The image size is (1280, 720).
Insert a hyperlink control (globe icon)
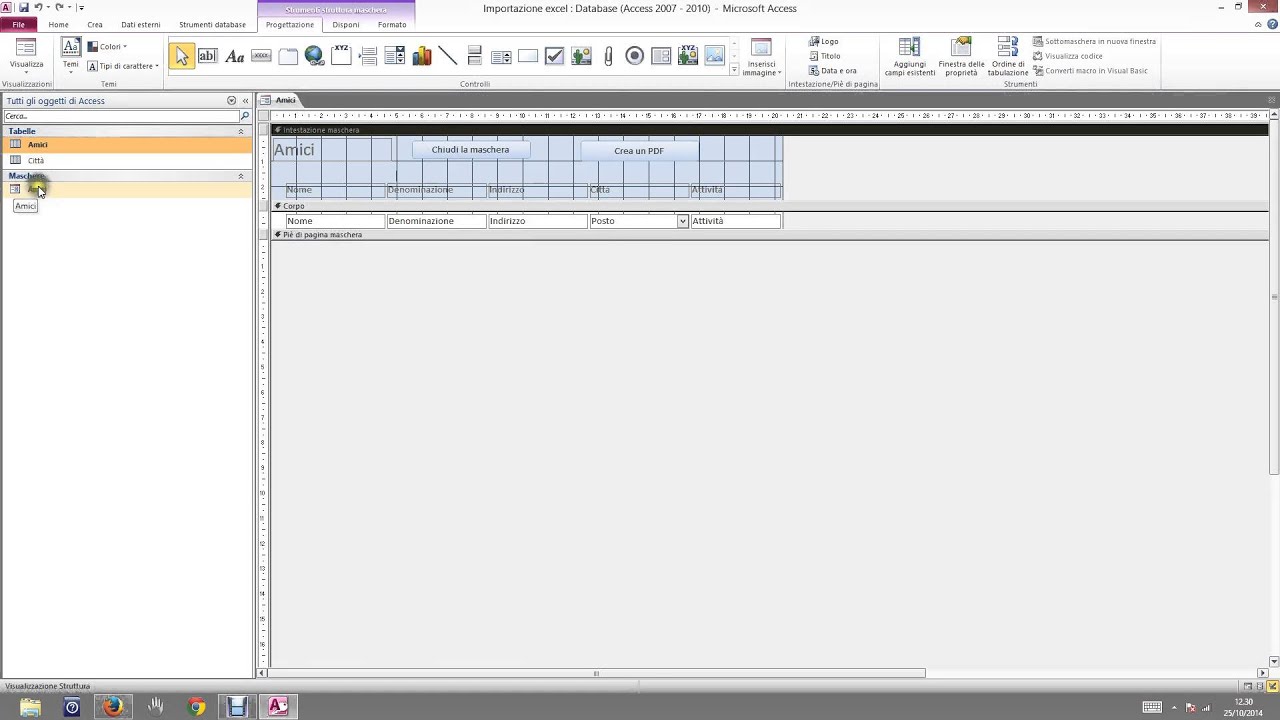pos(314,56)
